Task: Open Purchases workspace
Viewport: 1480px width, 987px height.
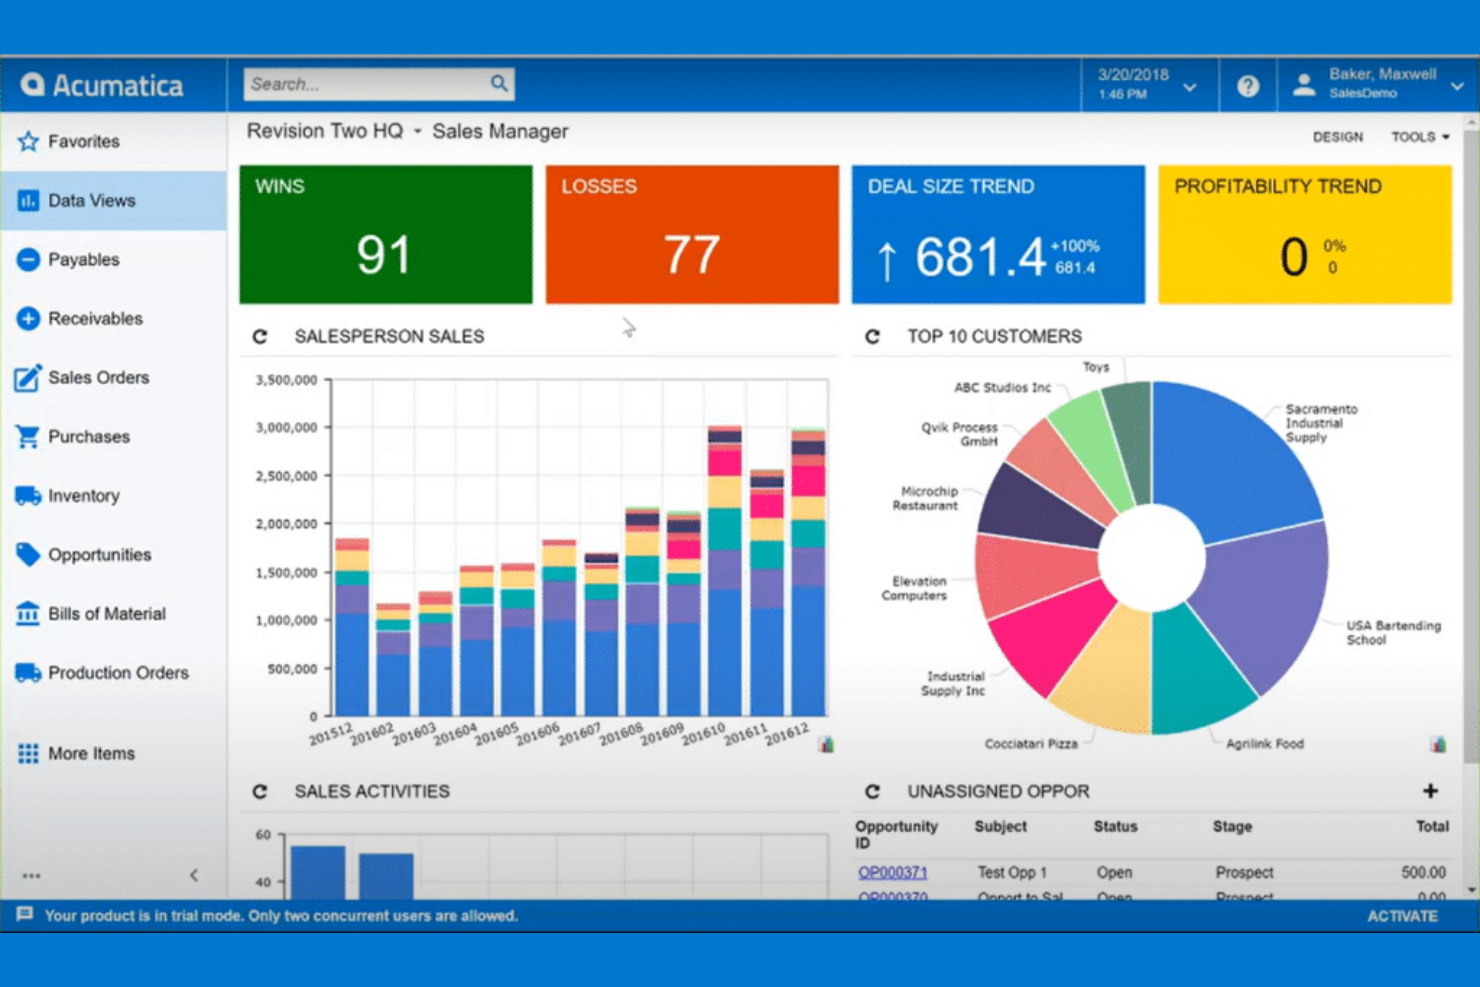Action: click(x=113, y=436)
